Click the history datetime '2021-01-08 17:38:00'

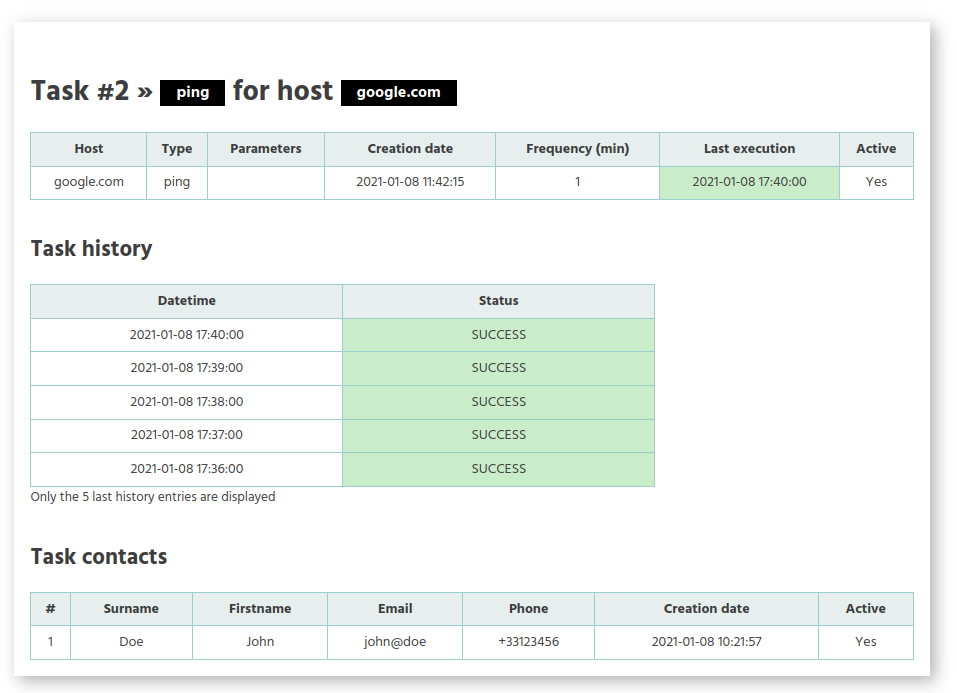coord(187,402)
